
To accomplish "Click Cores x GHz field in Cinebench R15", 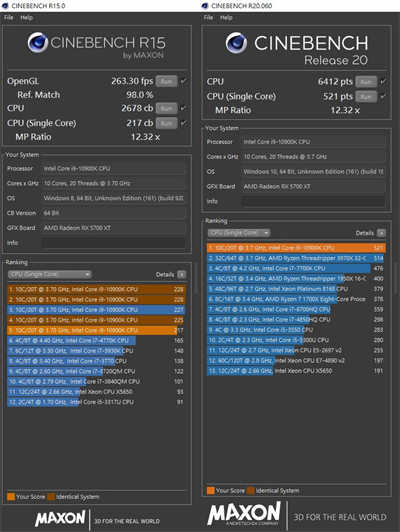I will [x=114, y=184].
